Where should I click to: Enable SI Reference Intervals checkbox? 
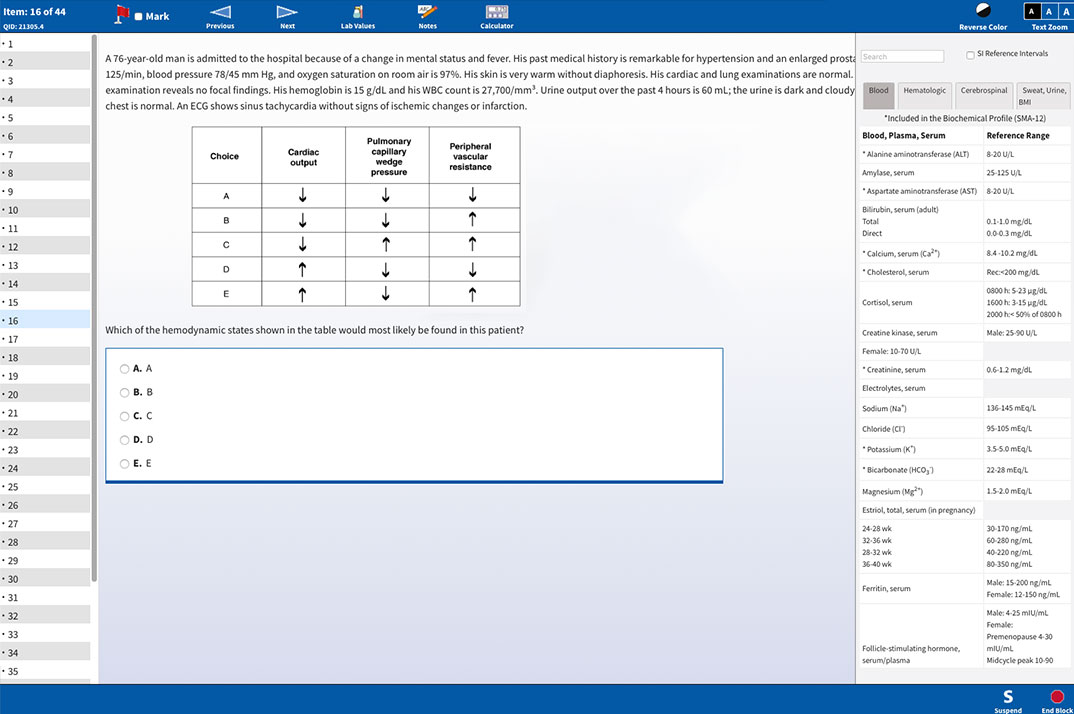coord(970,55)
